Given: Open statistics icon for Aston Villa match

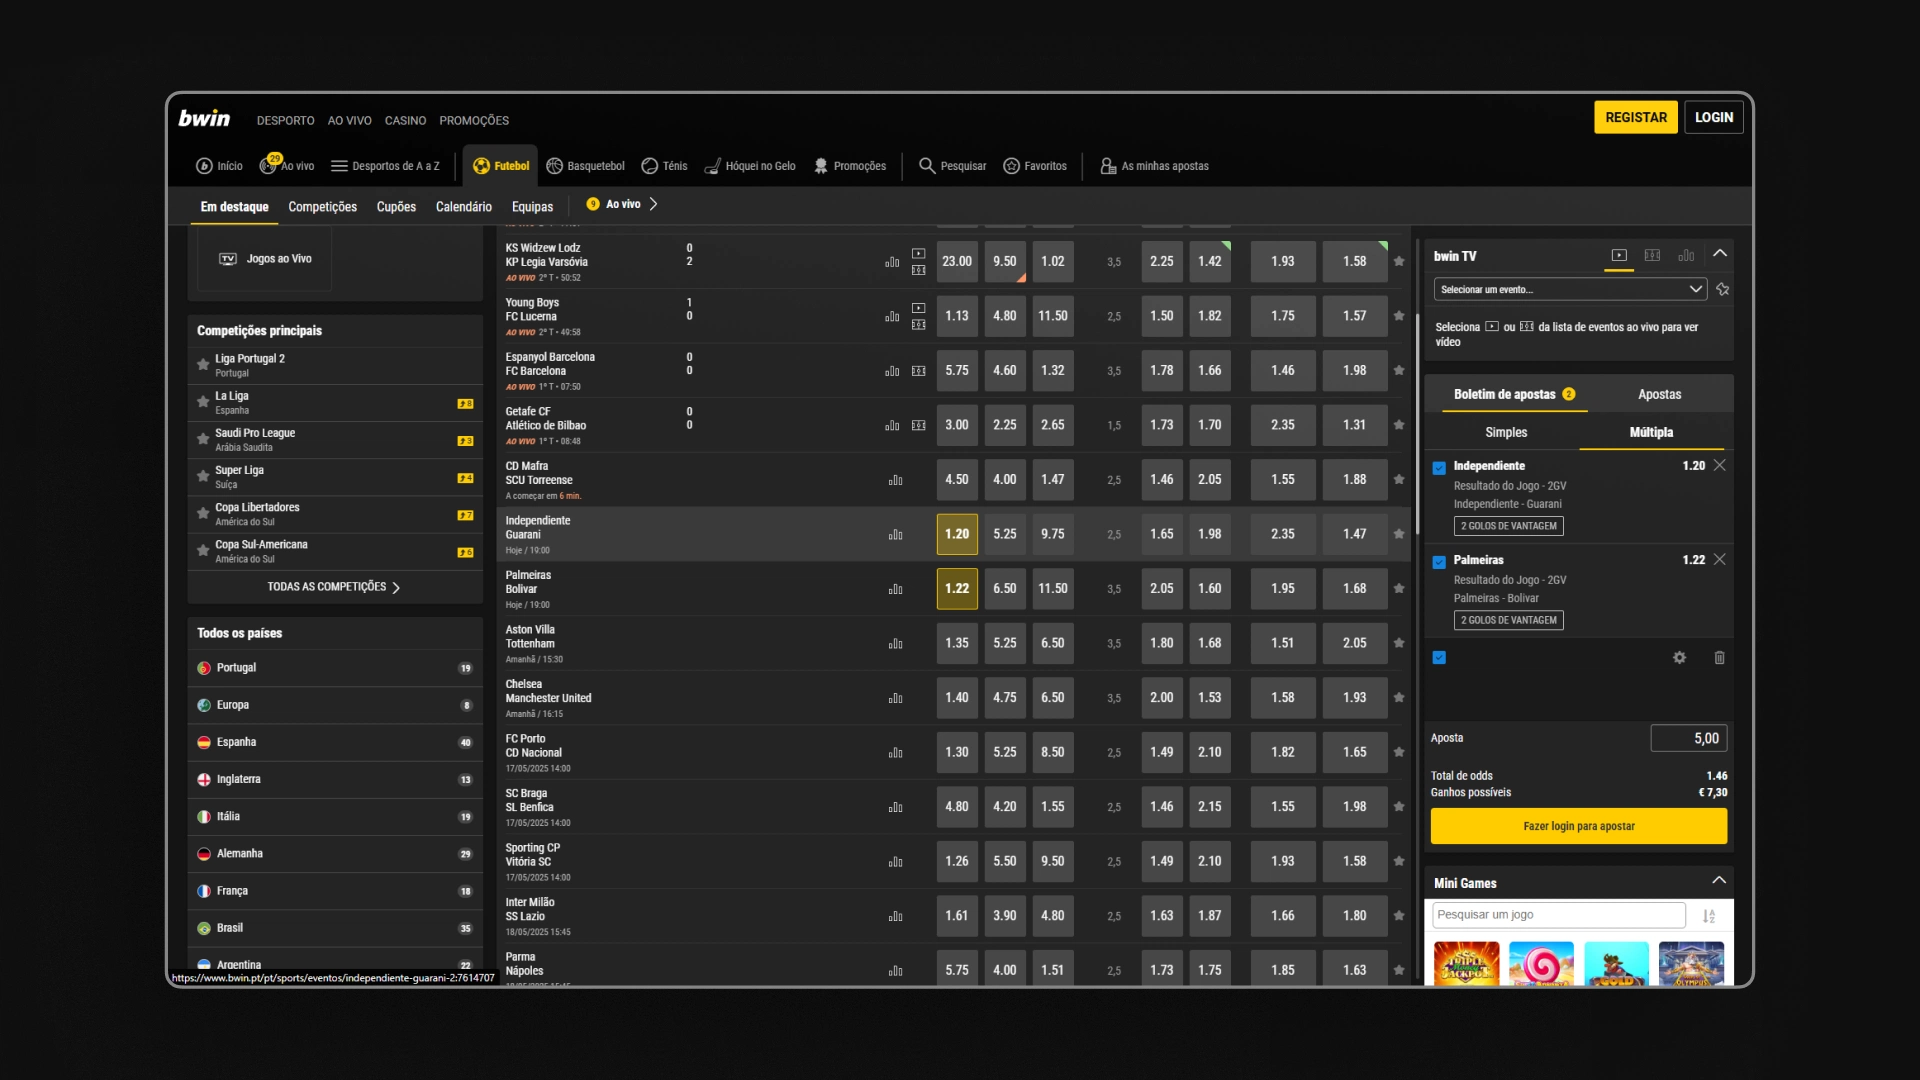Looking at the screenshot, I should [x=895, y=644].
